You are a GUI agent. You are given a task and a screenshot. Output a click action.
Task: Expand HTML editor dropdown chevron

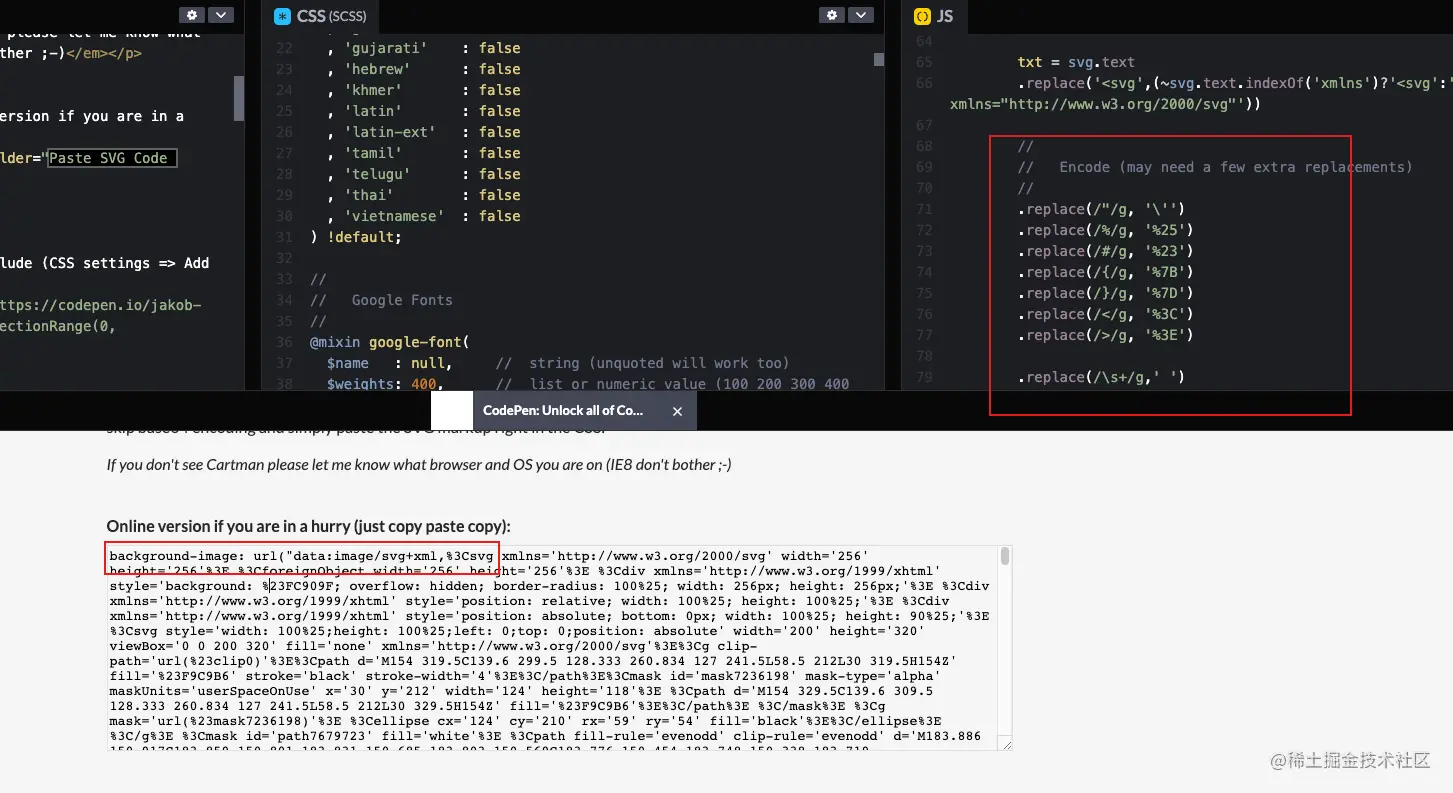(221, 15)
